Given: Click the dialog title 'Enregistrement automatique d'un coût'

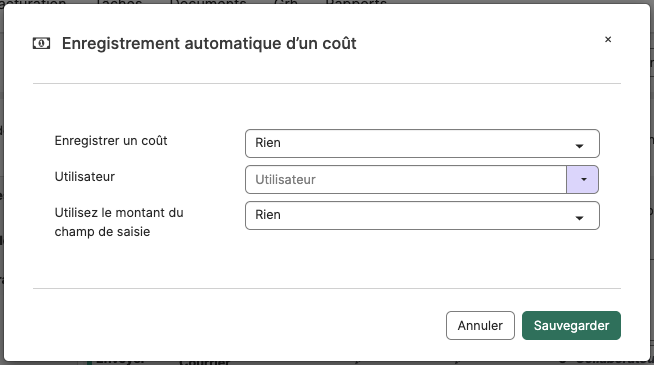Looking at the screenshot, I should click(x=209, y=43).
